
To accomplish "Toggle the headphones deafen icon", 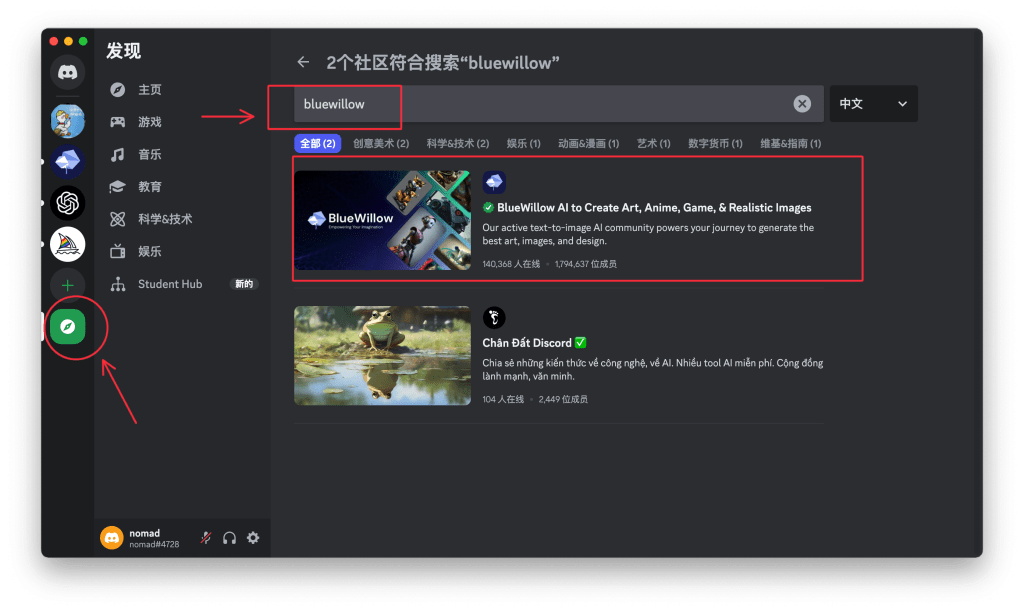I will tap(229, 538).
